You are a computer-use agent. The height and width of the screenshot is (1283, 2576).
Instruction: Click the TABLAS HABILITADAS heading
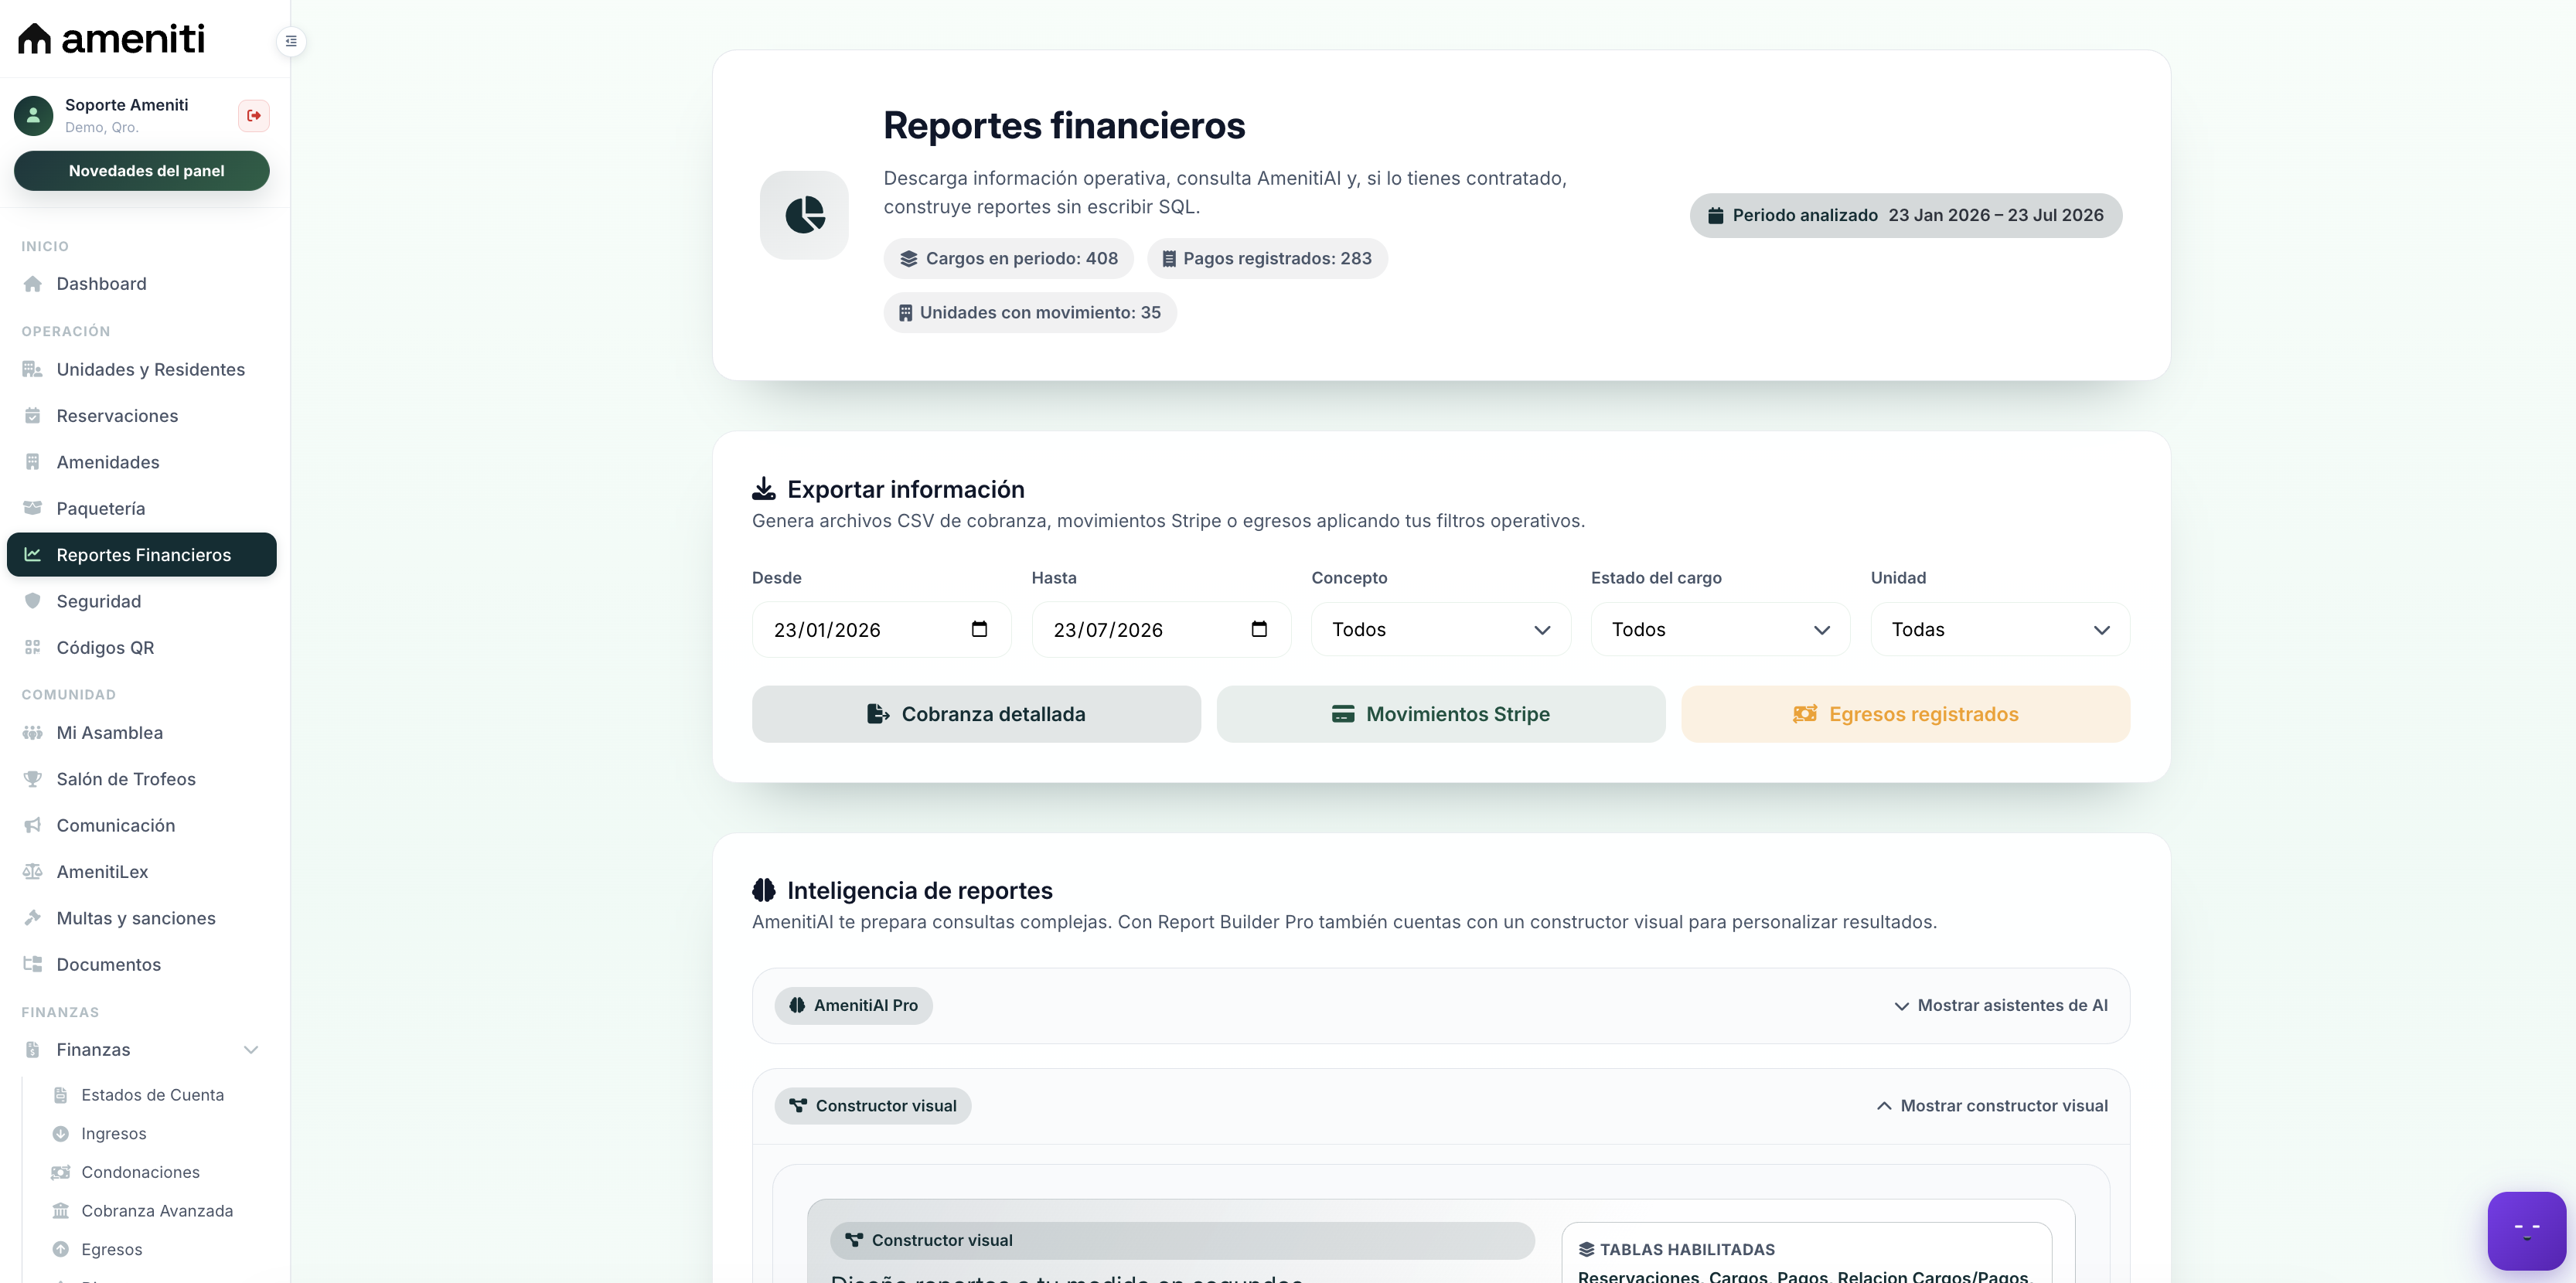pos(1676,1249)
